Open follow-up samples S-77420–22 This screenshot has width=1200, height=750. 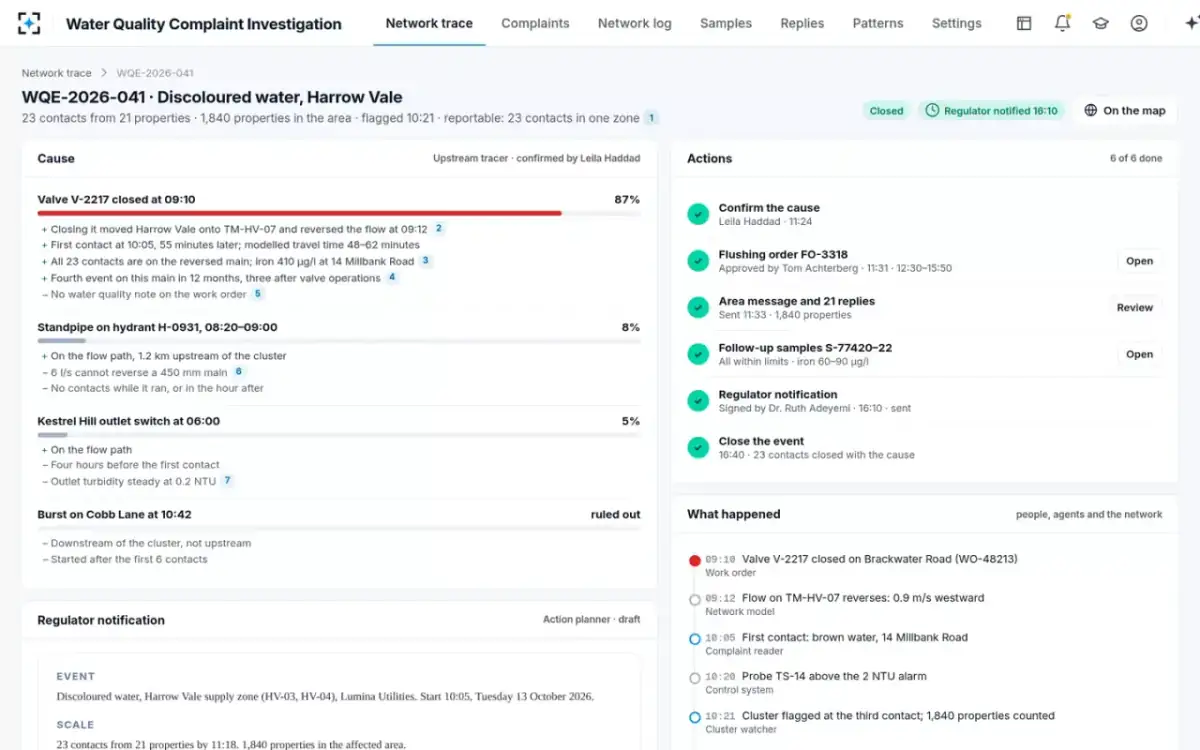(x=1139, y=354)
